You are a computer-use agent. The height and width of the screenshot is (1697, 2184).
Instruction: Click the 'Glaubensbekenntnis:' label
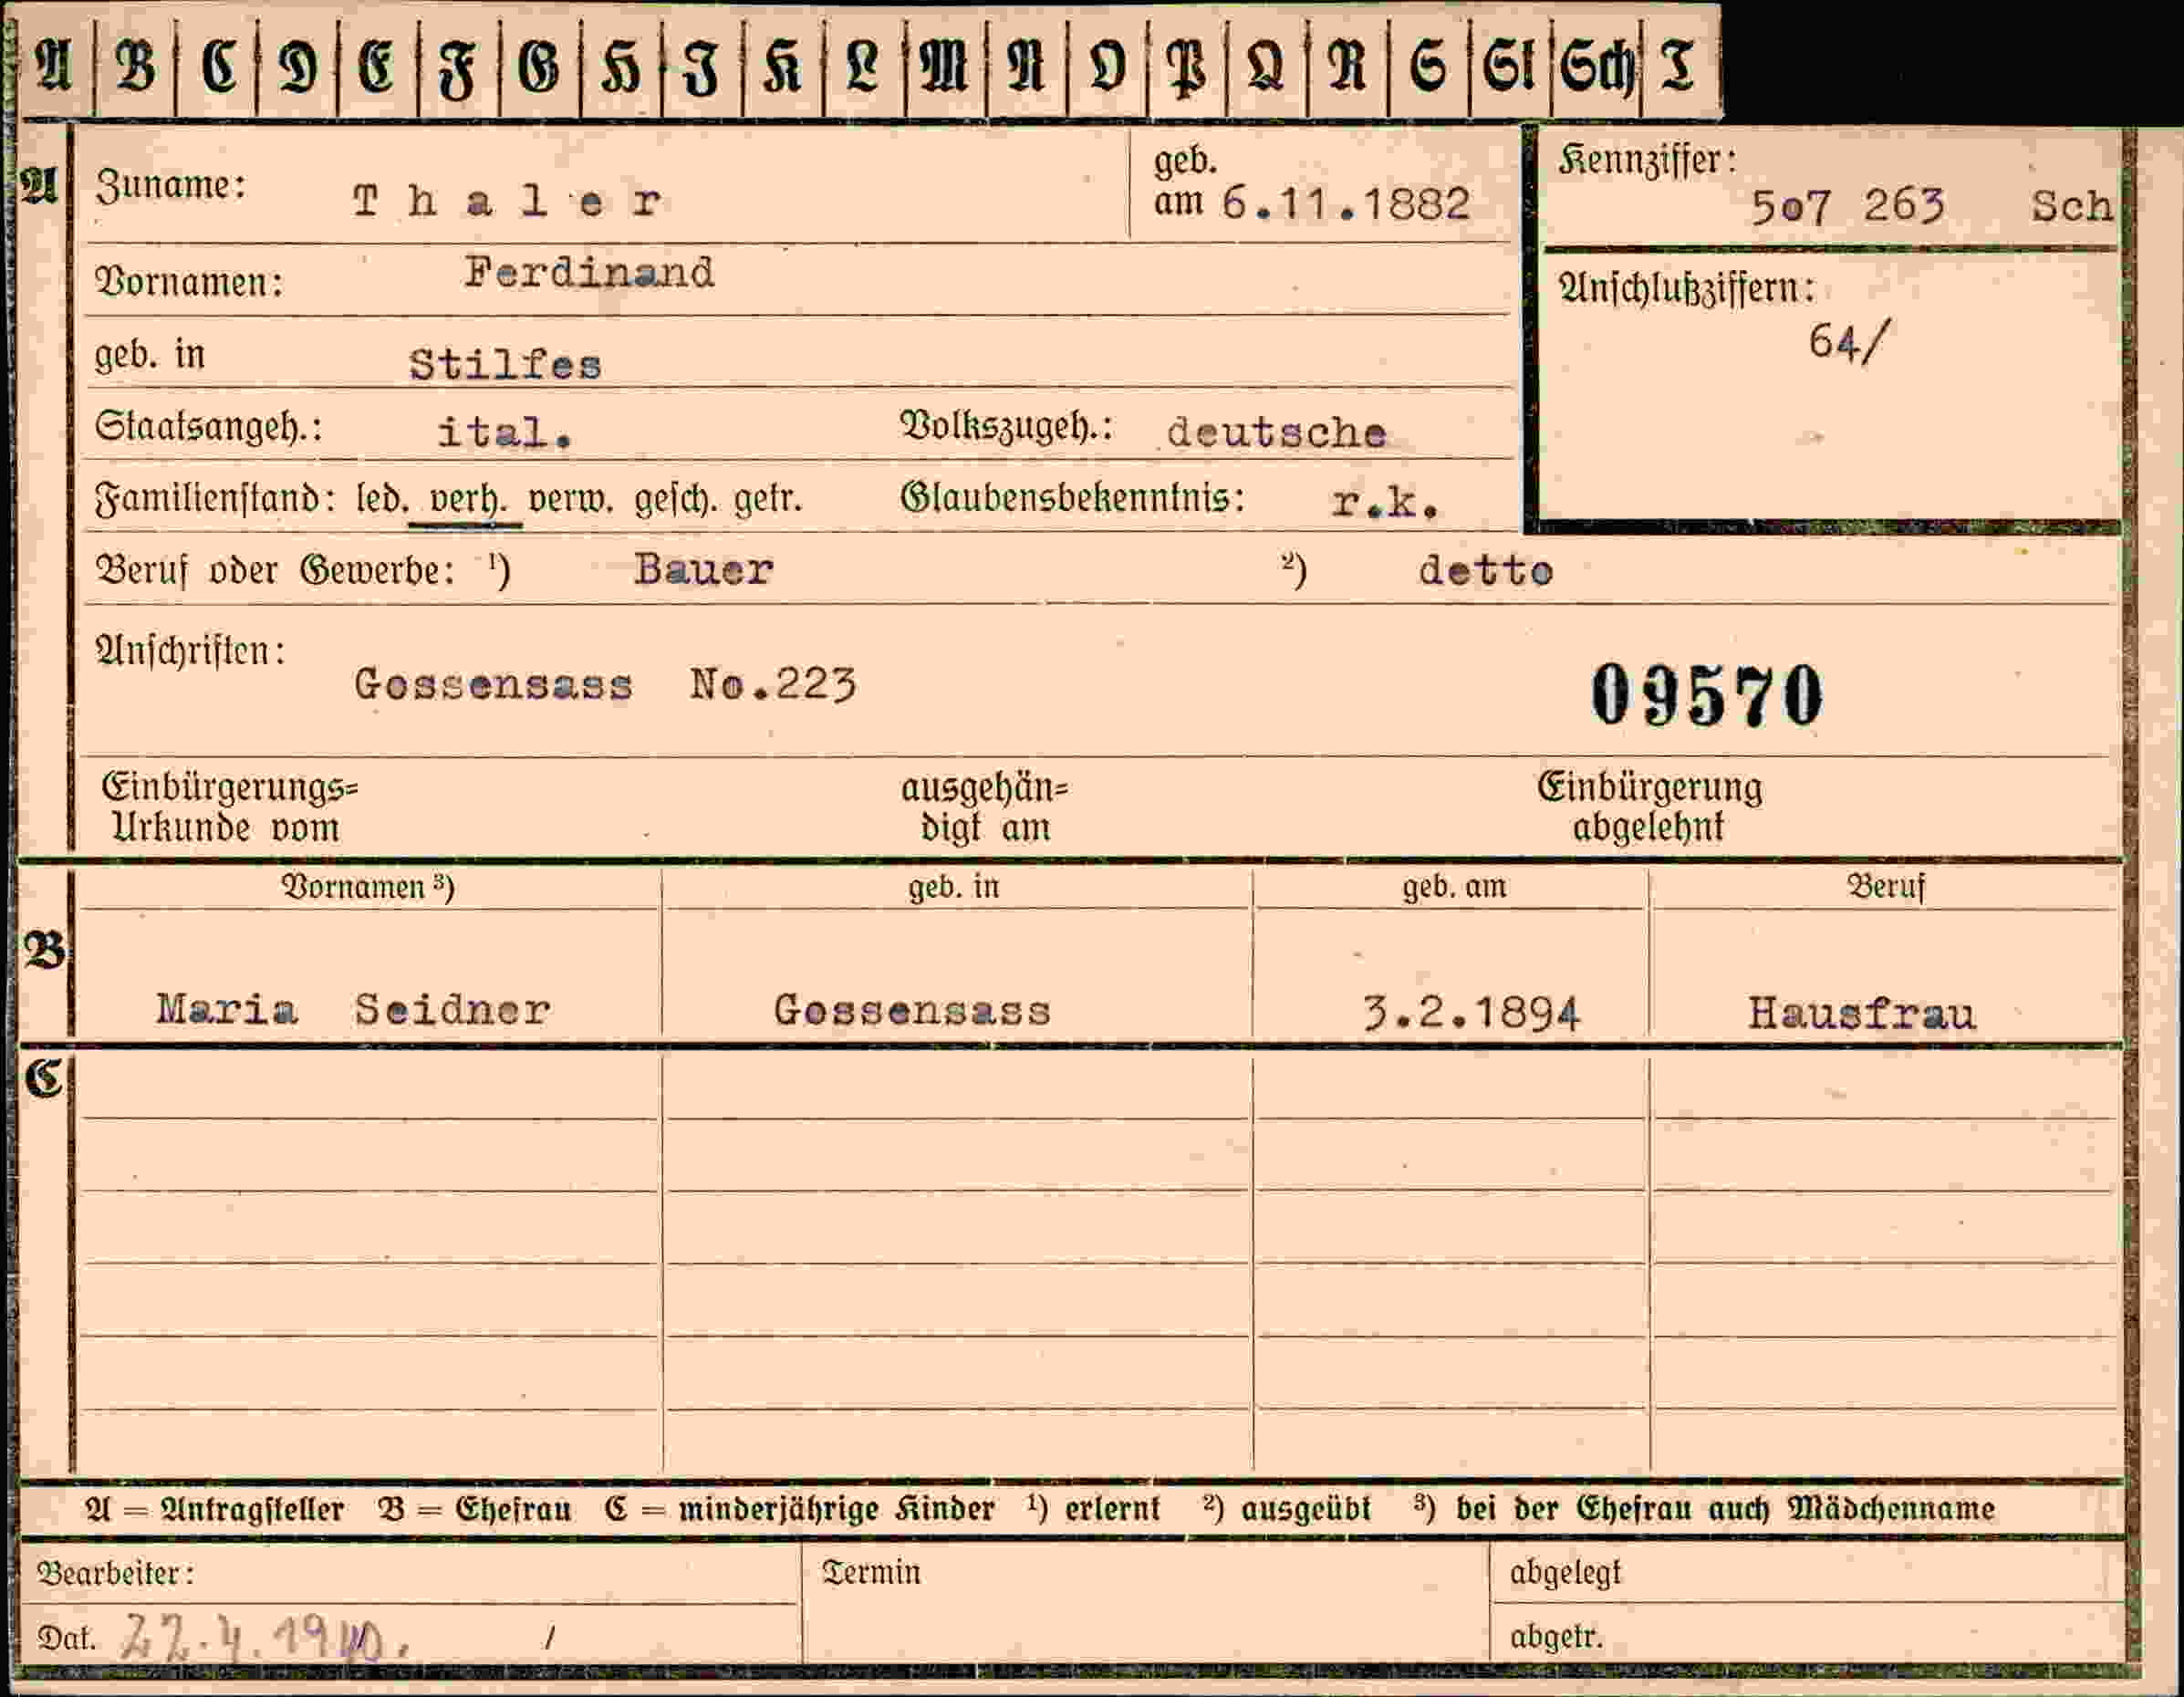point(1073,497)
